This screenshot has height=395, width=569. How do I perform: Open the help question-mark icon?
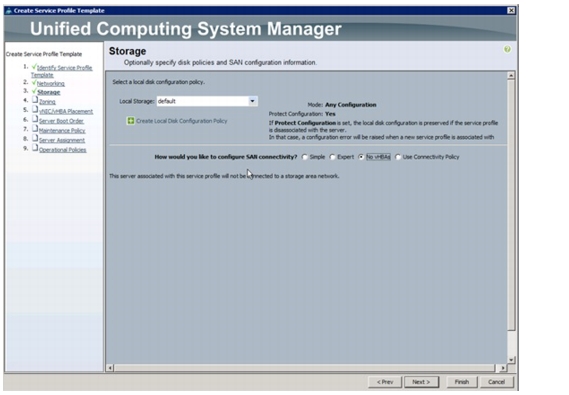point(507,49)
